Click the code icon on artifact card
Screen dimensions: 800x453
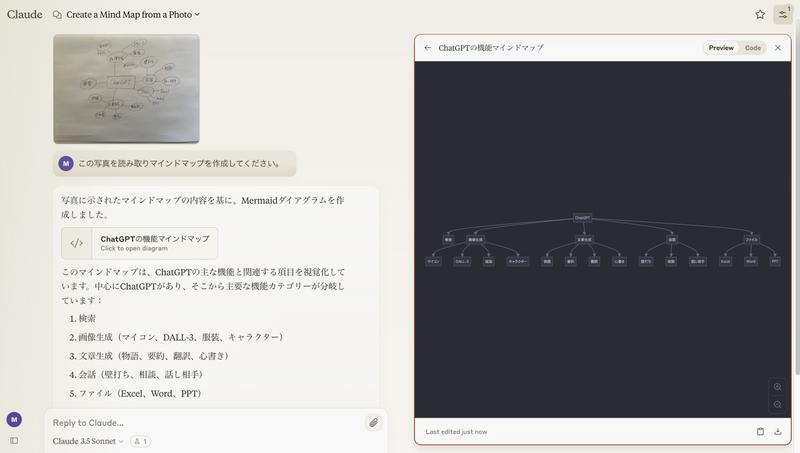[x=77, y=243]
